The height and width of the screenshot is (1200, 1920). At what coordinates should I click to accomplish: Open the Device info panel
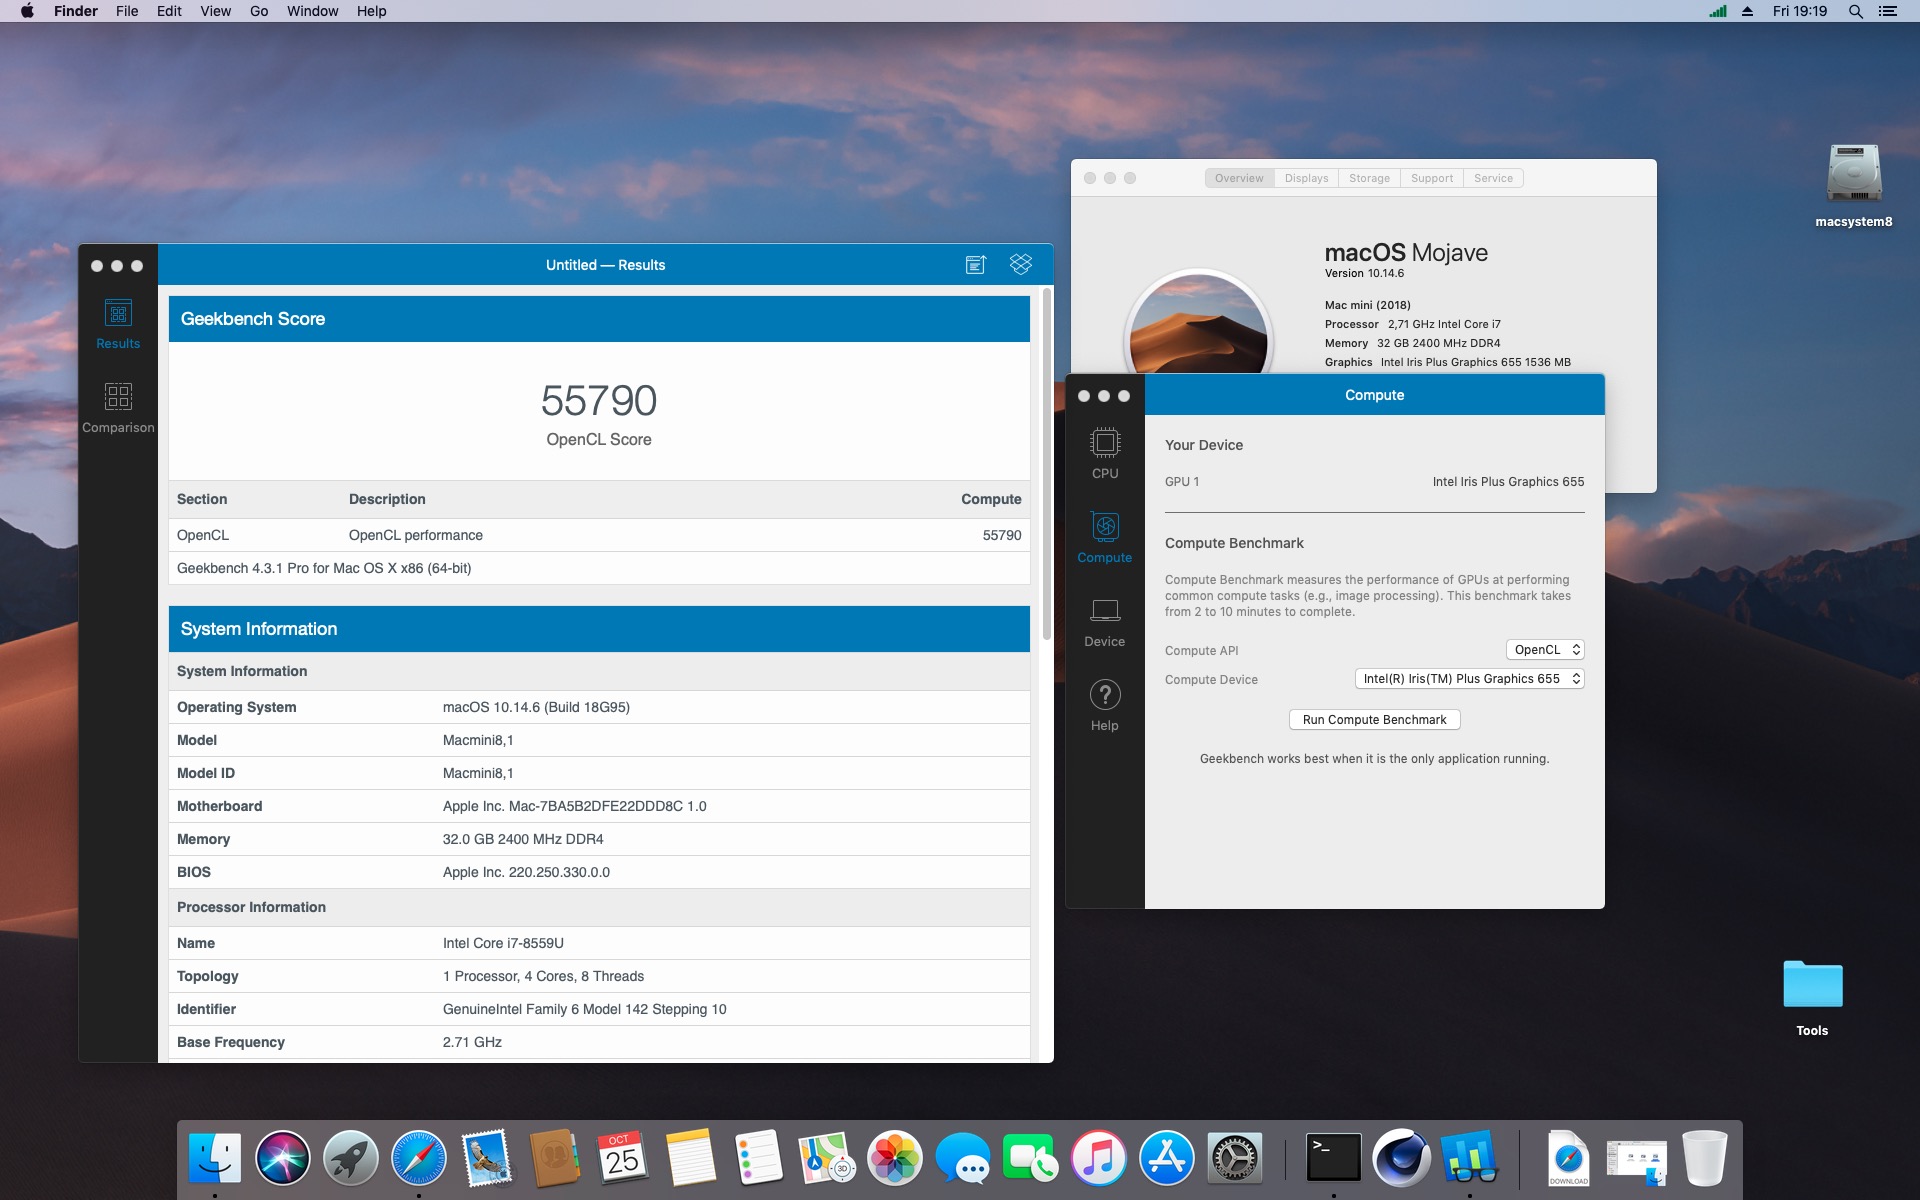coord(1105,621)
